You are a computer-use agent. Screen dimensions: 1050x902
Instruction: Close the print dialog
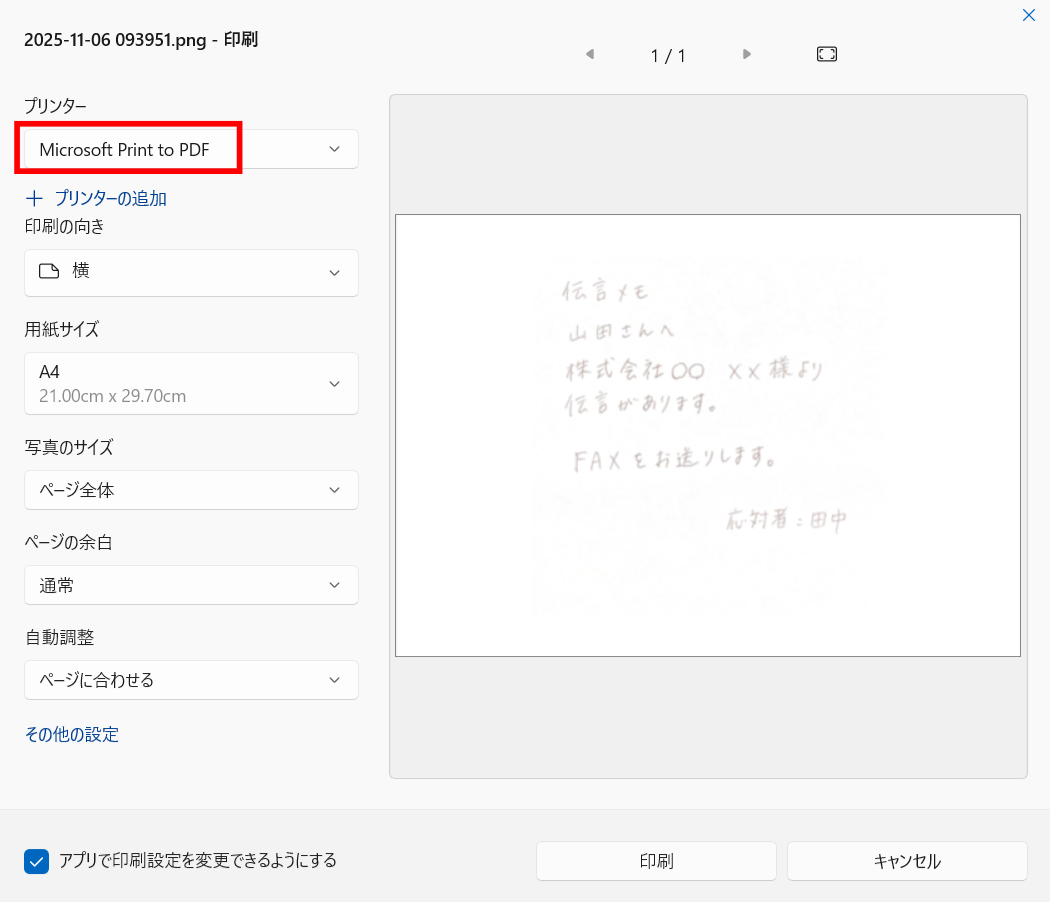1029,15
